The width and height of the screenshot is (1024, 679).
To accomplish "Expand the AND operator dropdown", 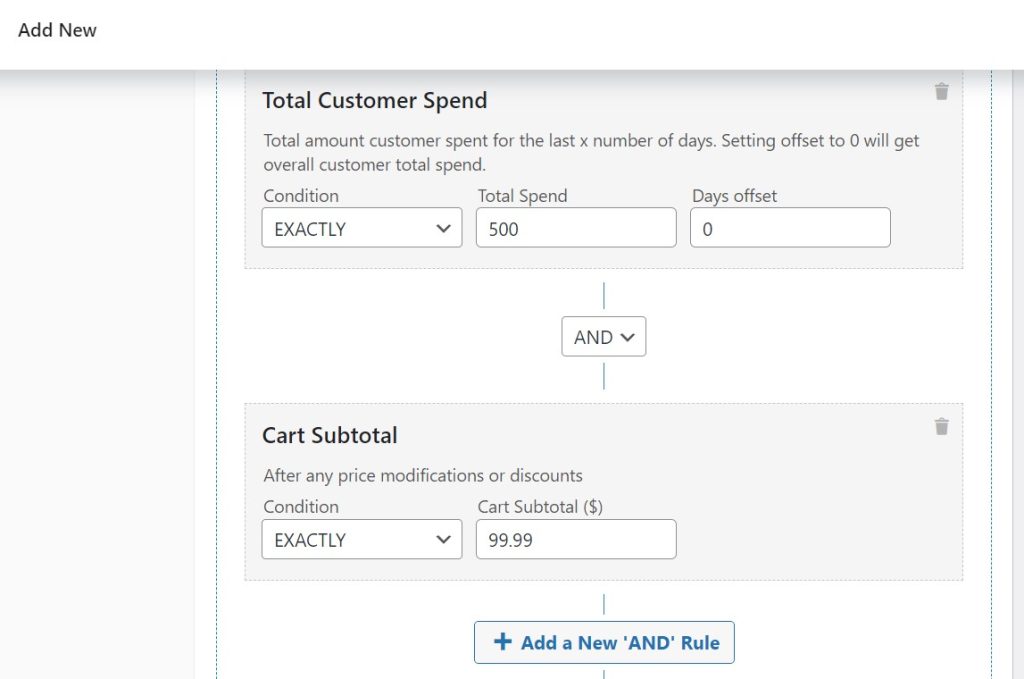I will pyautogui.click(x=603, y=336).
